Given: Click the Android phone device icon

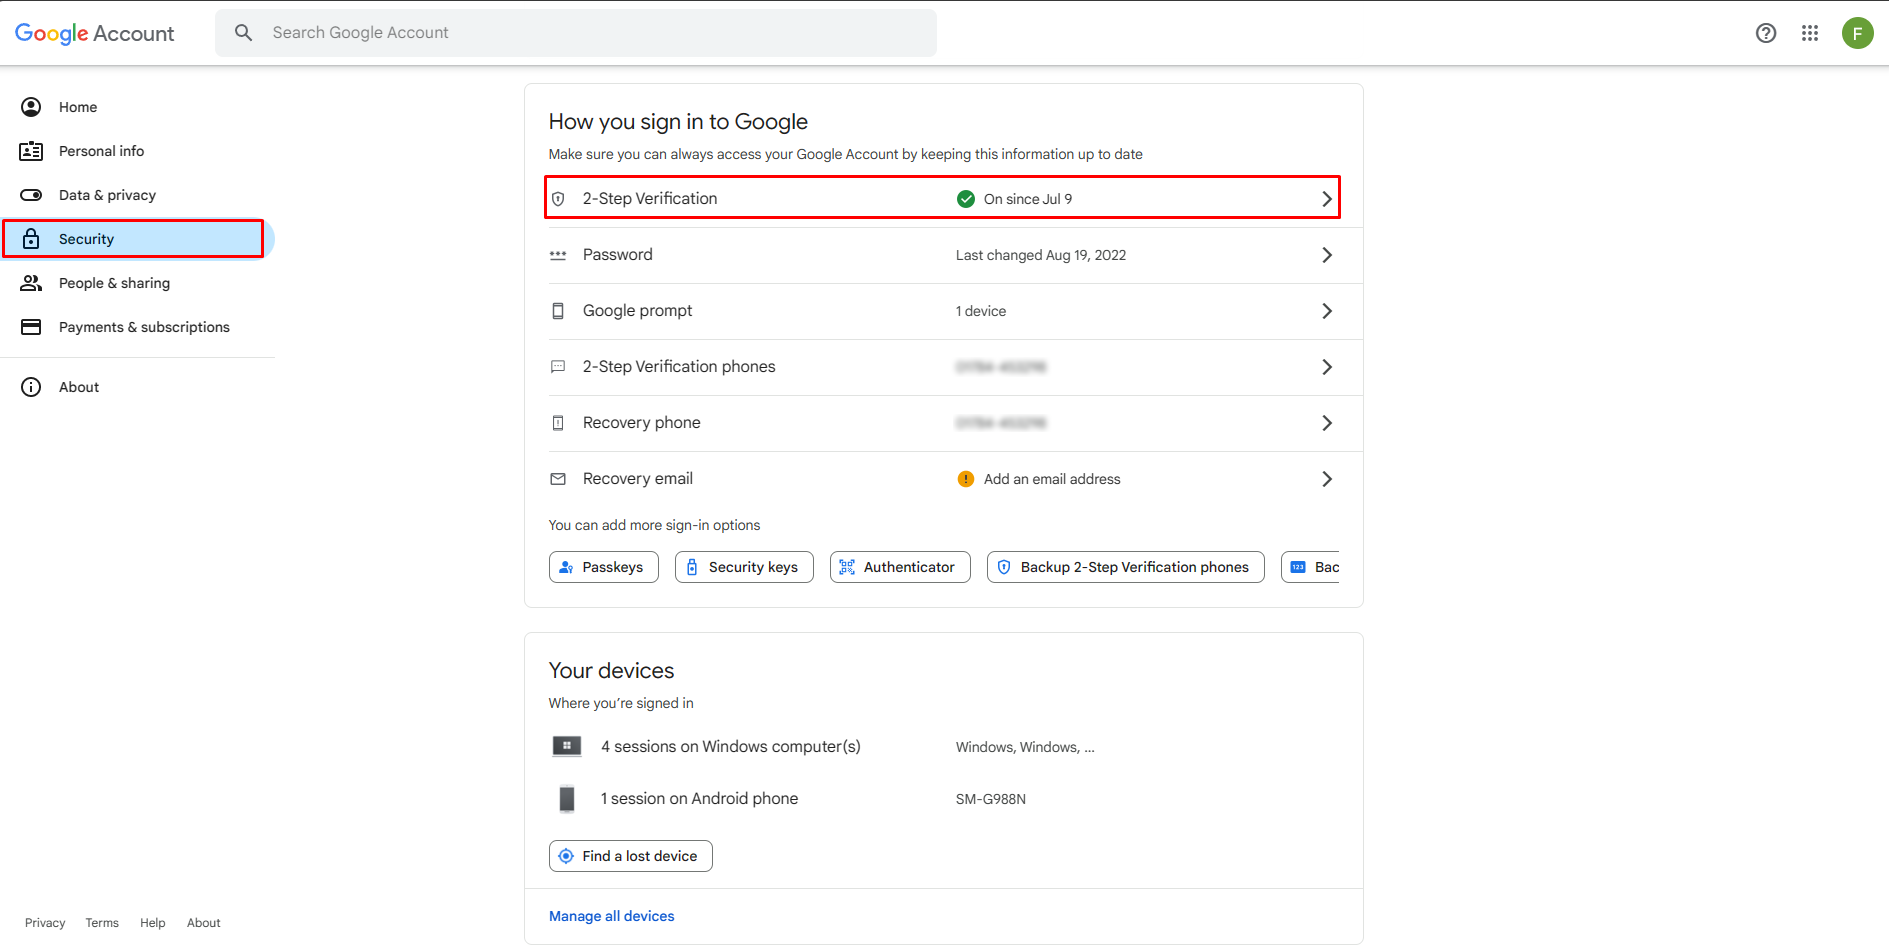Looking at the screenshot, I should point(567,799).
